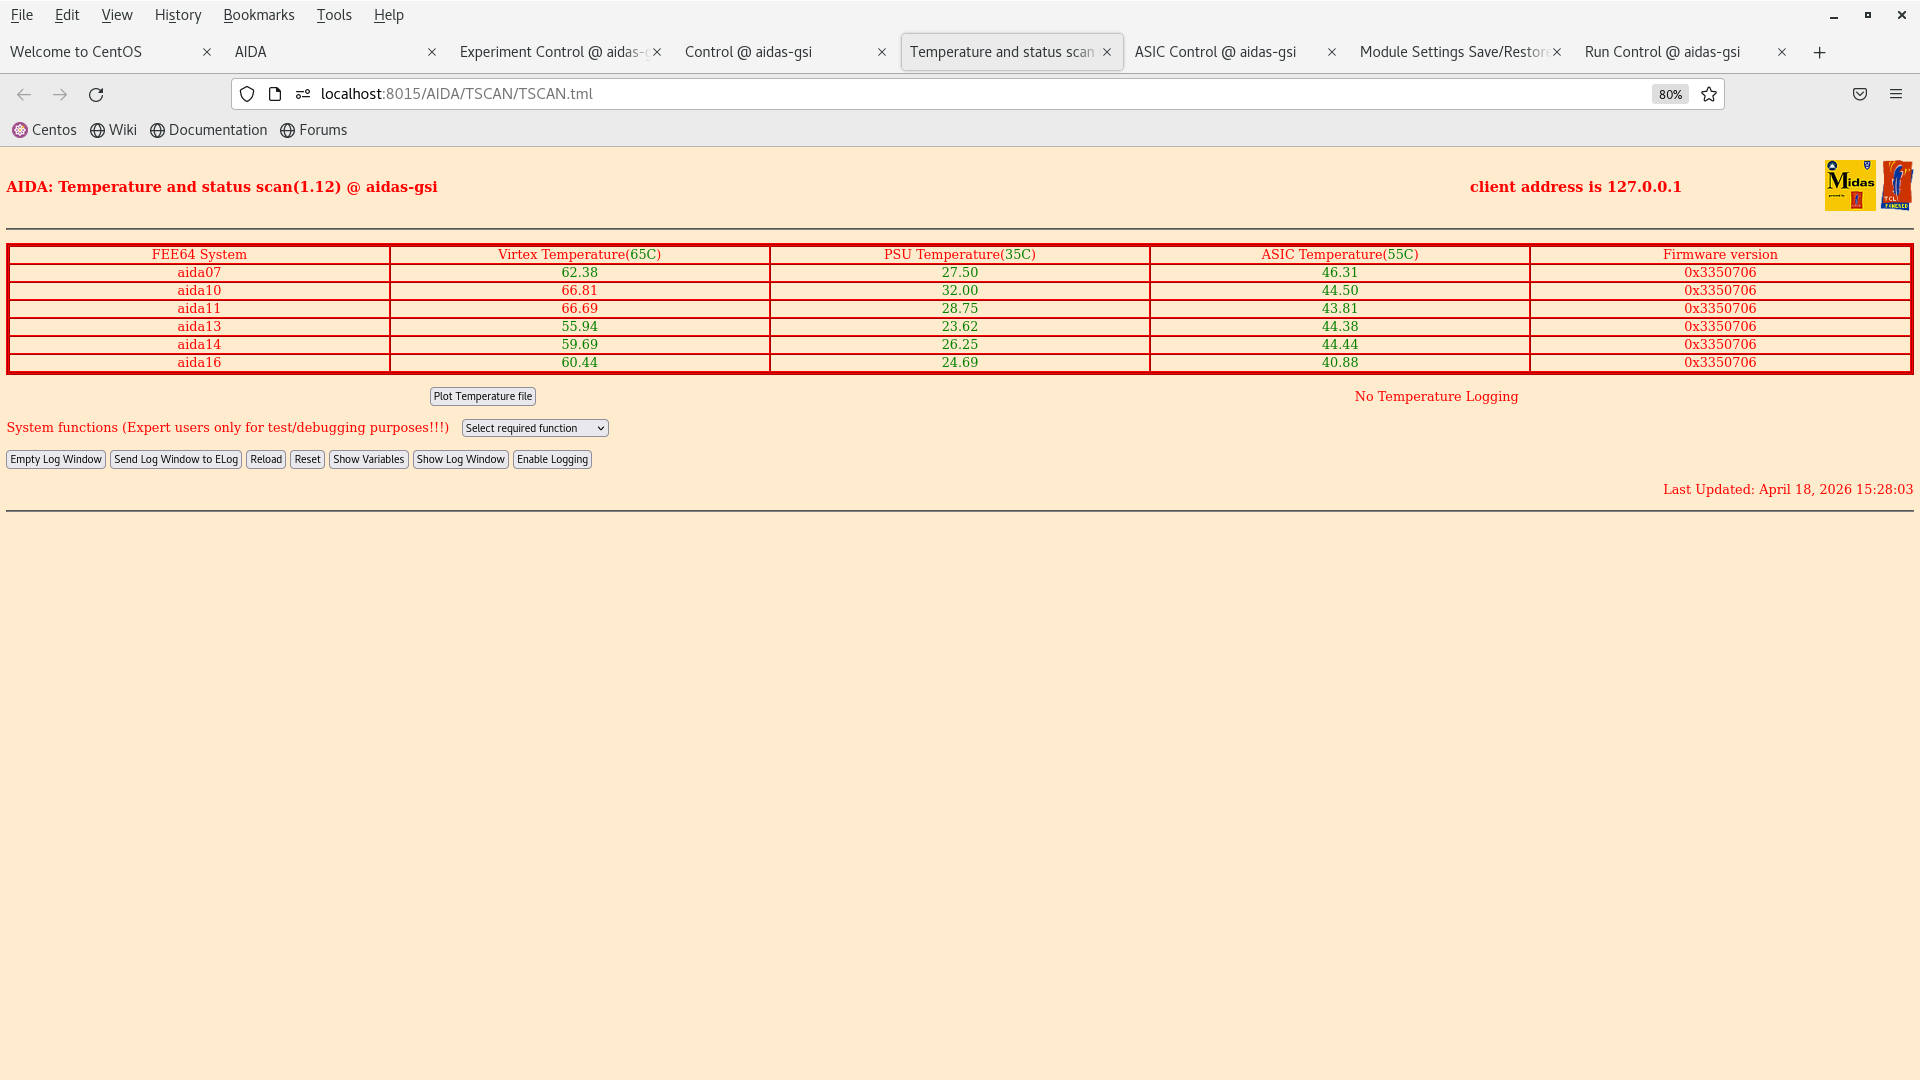Open the Wiki bookmark
Image resolution: width=1920 pixels, height=1080 pixels.
pyautogui.click(x=113, y=130)
